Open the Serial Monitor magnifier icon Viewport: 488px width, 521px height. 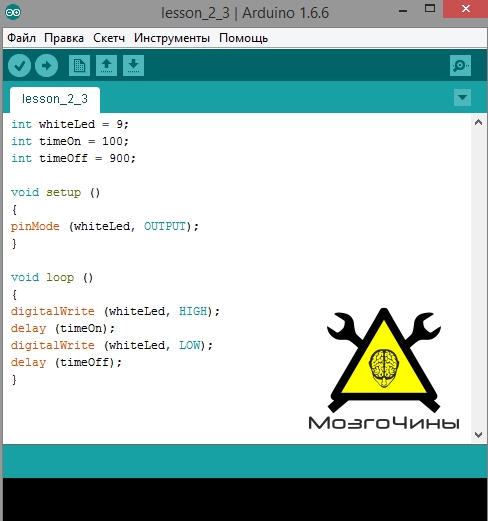pos(460,66)
